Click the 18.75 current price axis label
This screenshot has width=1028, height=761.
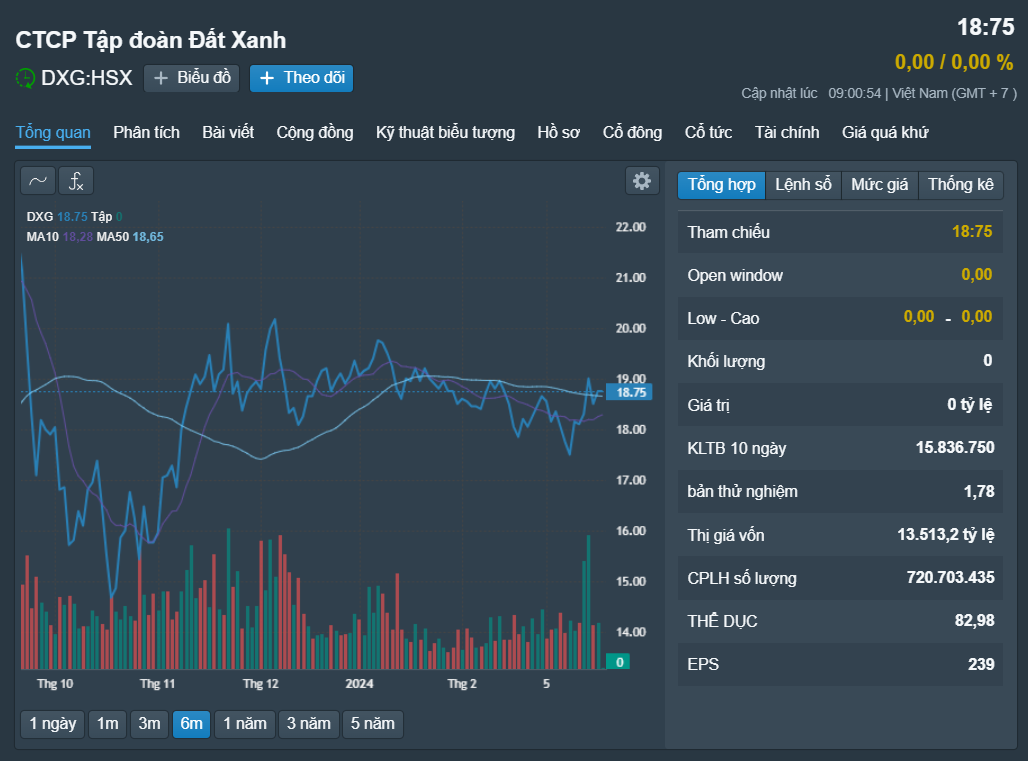(x=630, y=393)
